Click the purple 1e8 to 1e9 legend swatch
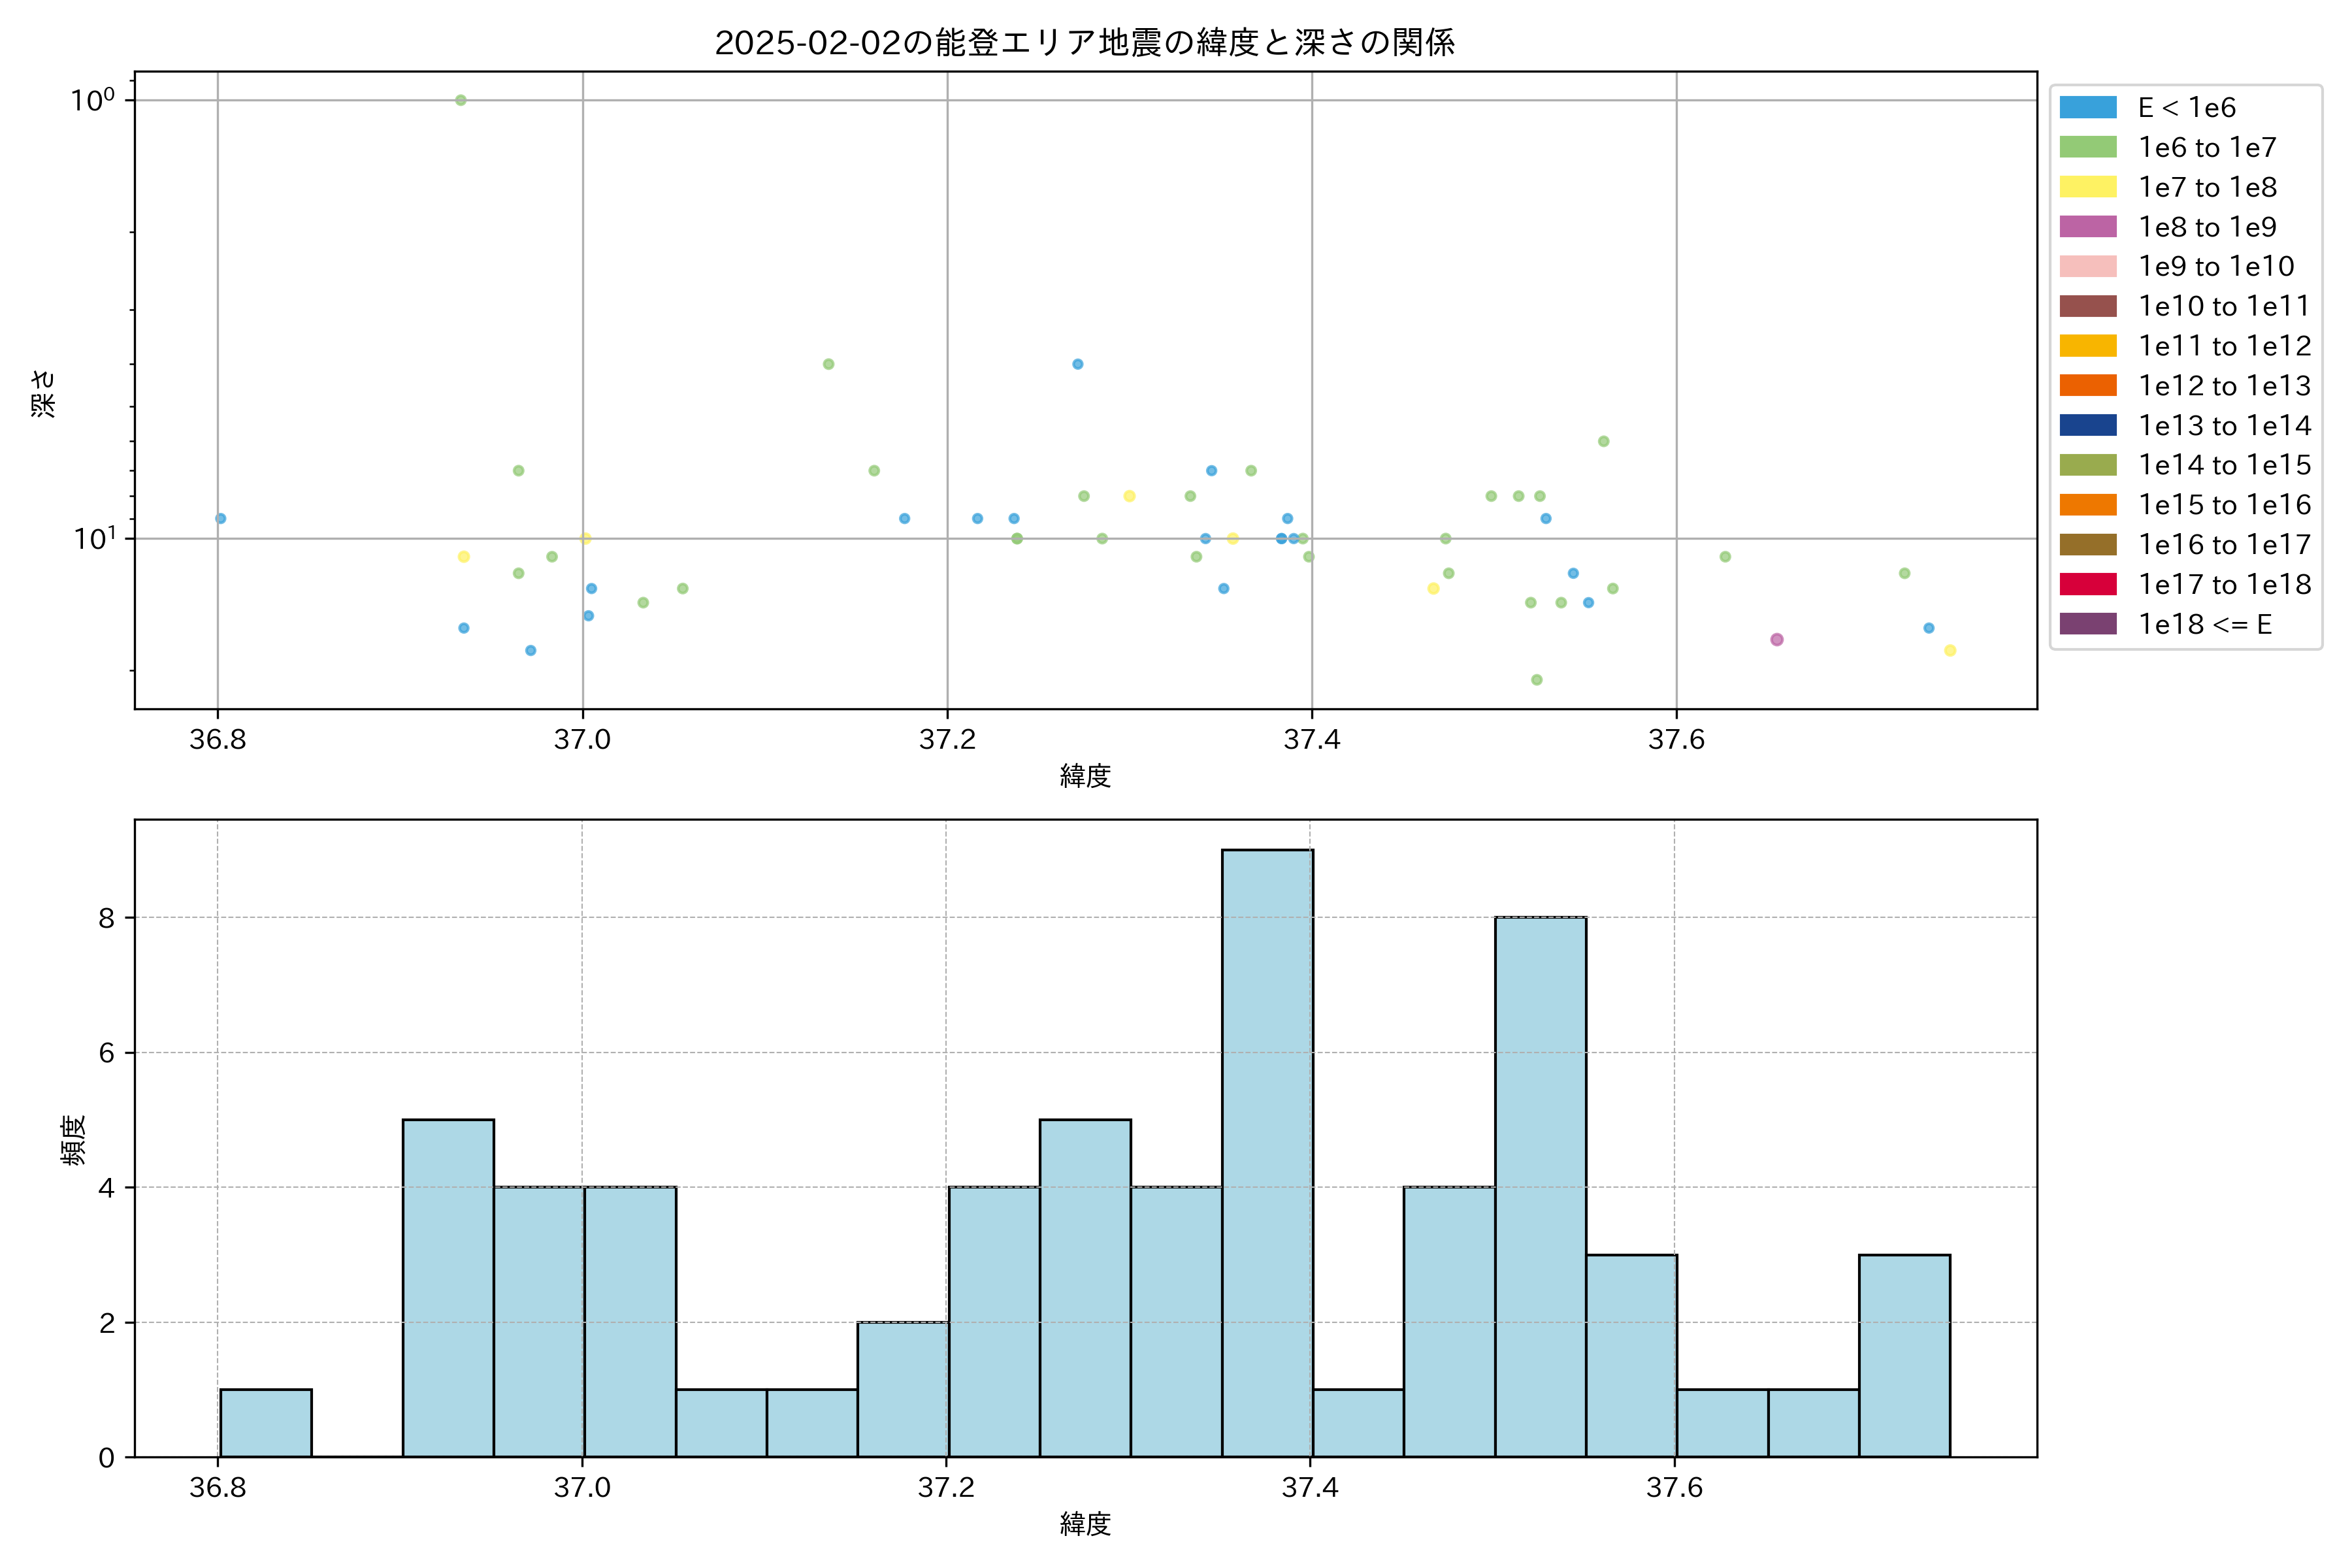The image size is (2352, 1568). 2088,227
